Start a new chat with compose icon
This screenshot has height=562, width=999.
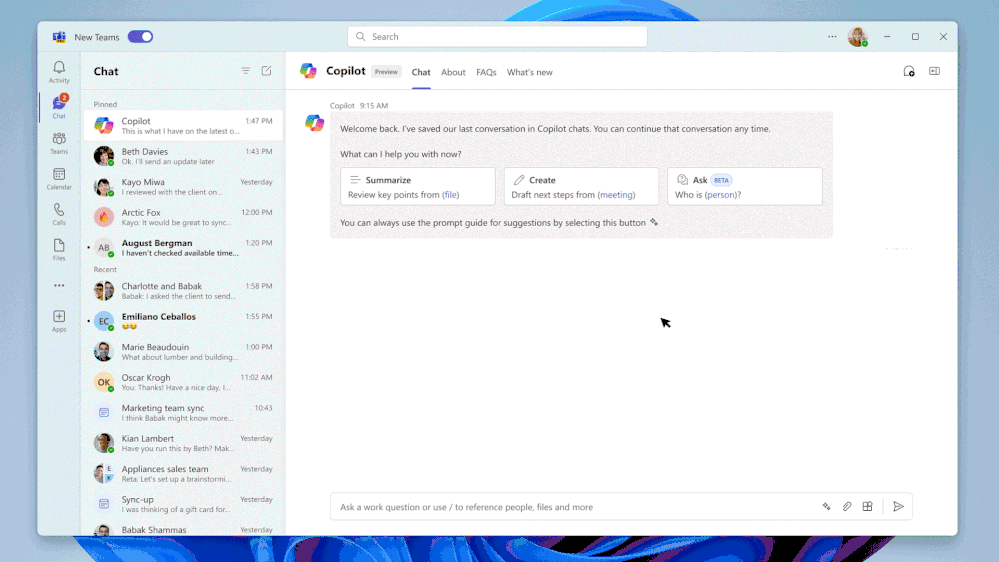[x=266, y=71]
